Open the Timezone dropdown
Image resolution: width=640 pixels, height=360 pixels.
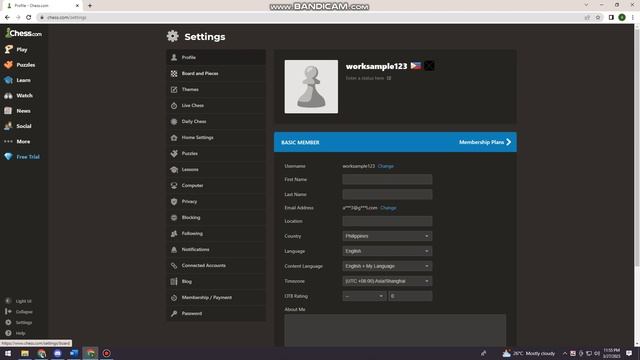click(x=387, y=281)
